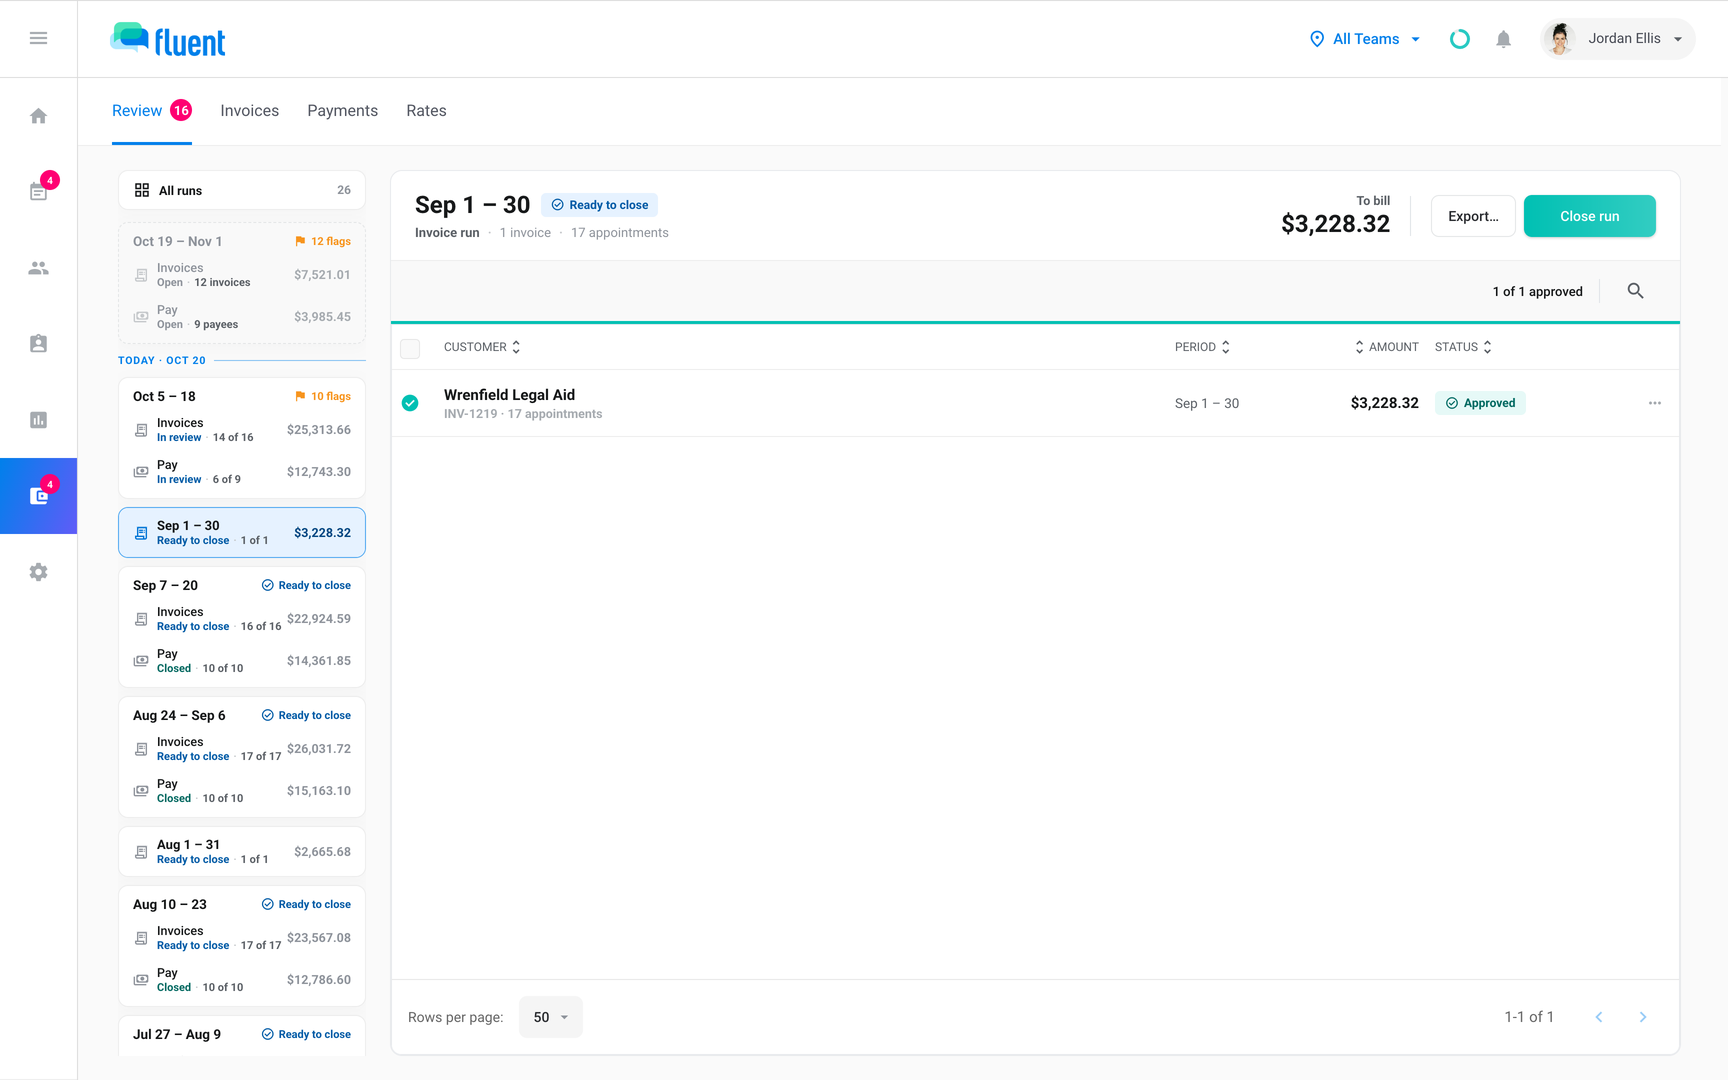Open the ID badge sidebar icon
1728x1080 pixels.
(38, 344)
